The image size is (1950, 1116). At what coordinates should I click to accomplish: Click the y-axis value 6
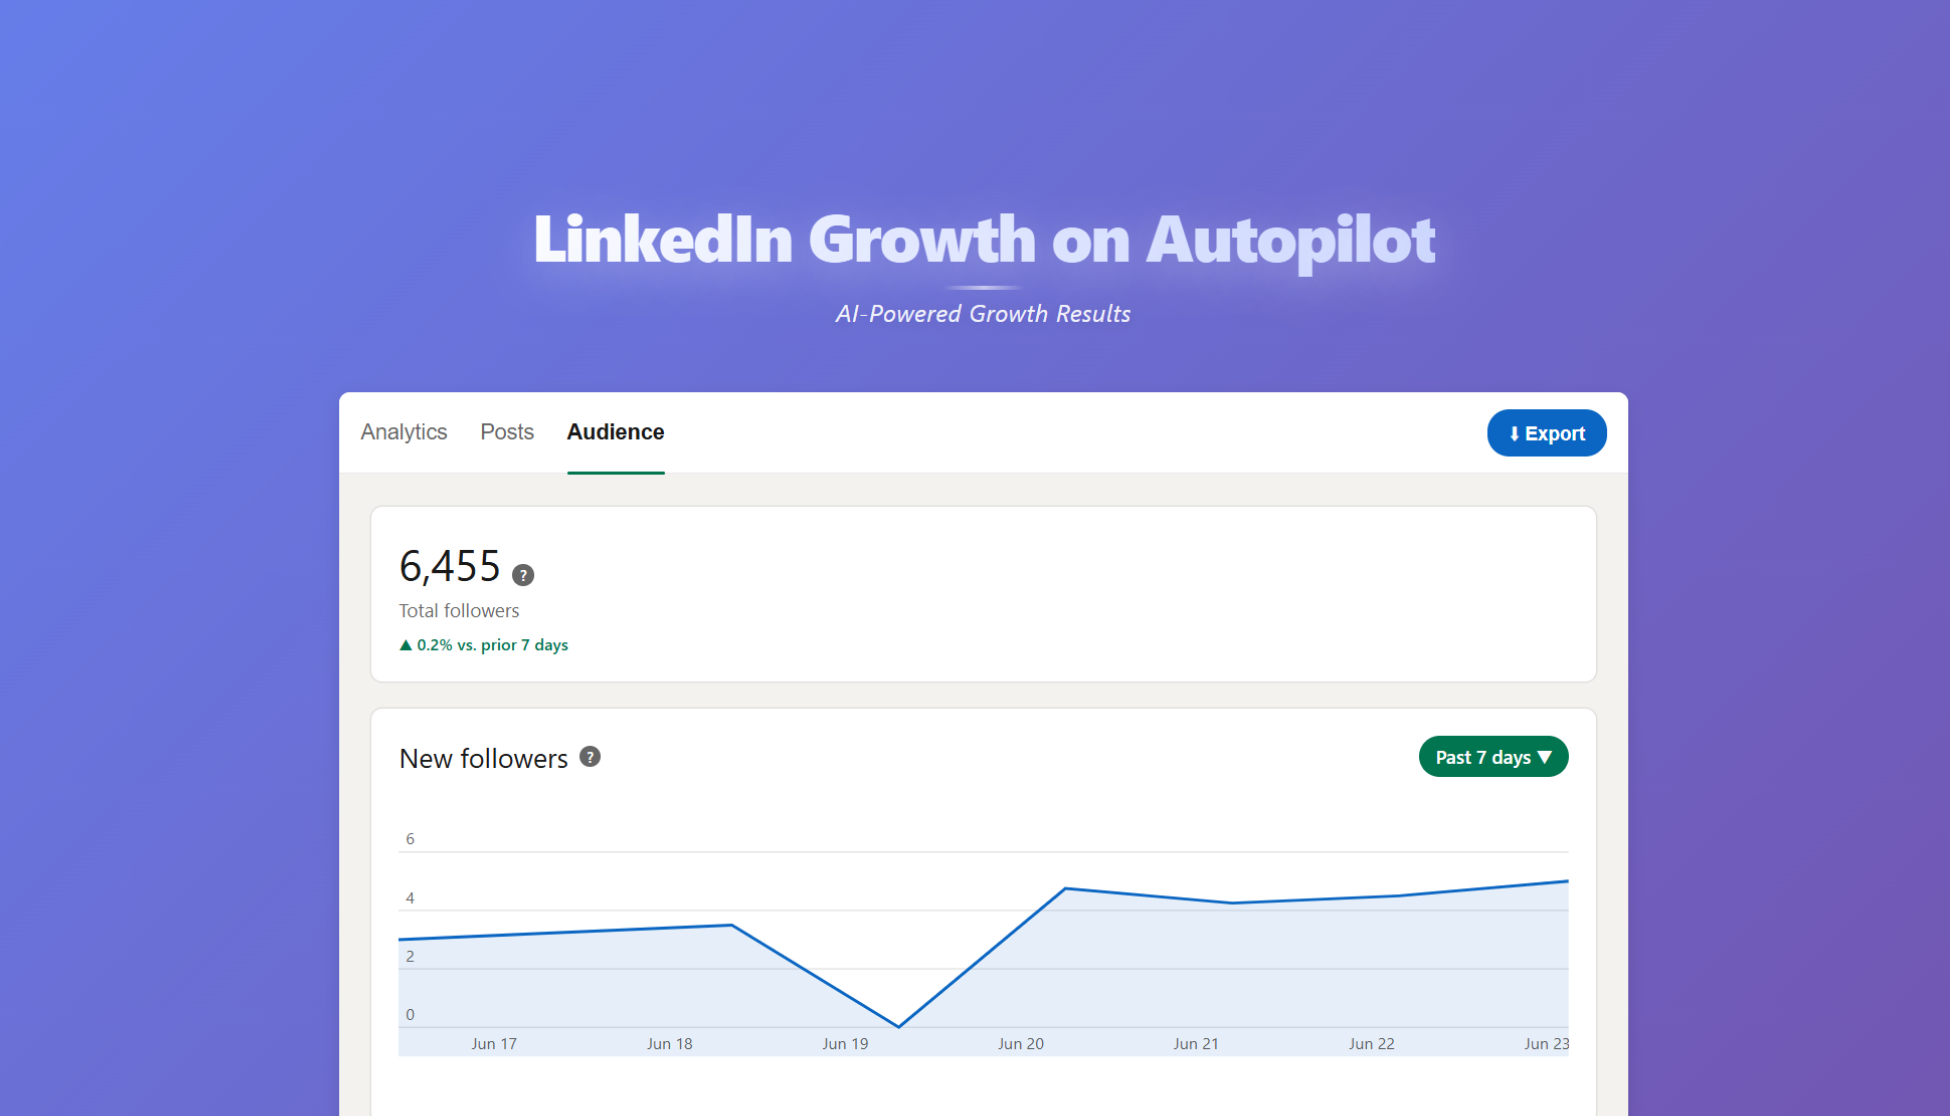[410, 838]
